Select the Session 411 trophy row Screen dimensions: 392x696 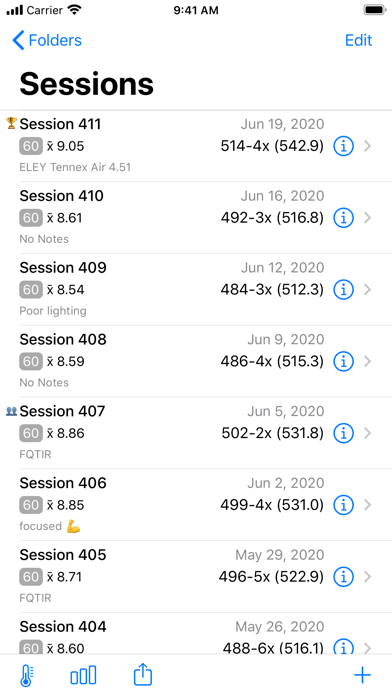(x=196, y=146)
